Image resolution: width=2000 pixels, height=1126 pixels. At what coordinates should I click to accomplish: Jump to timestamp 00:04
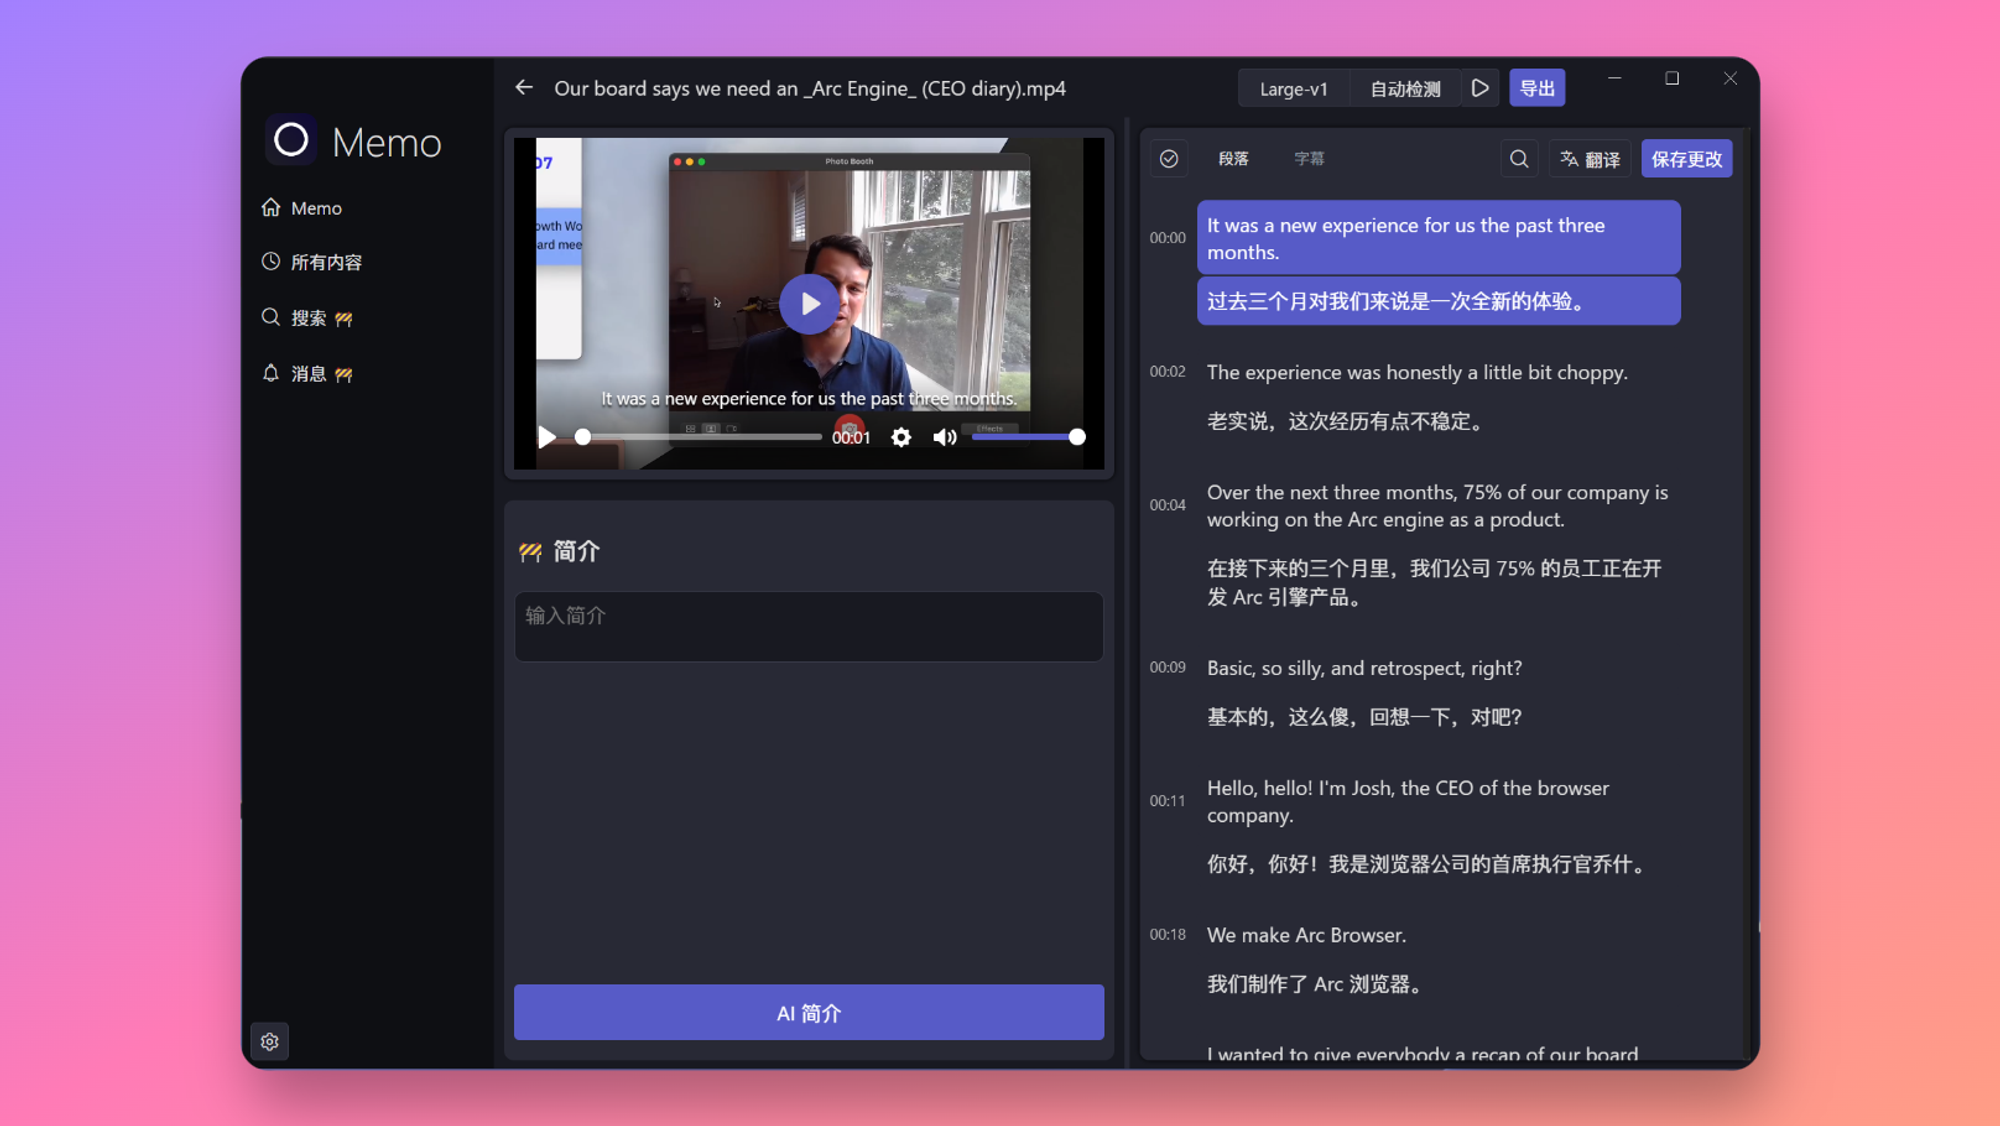click(1167, 505)
